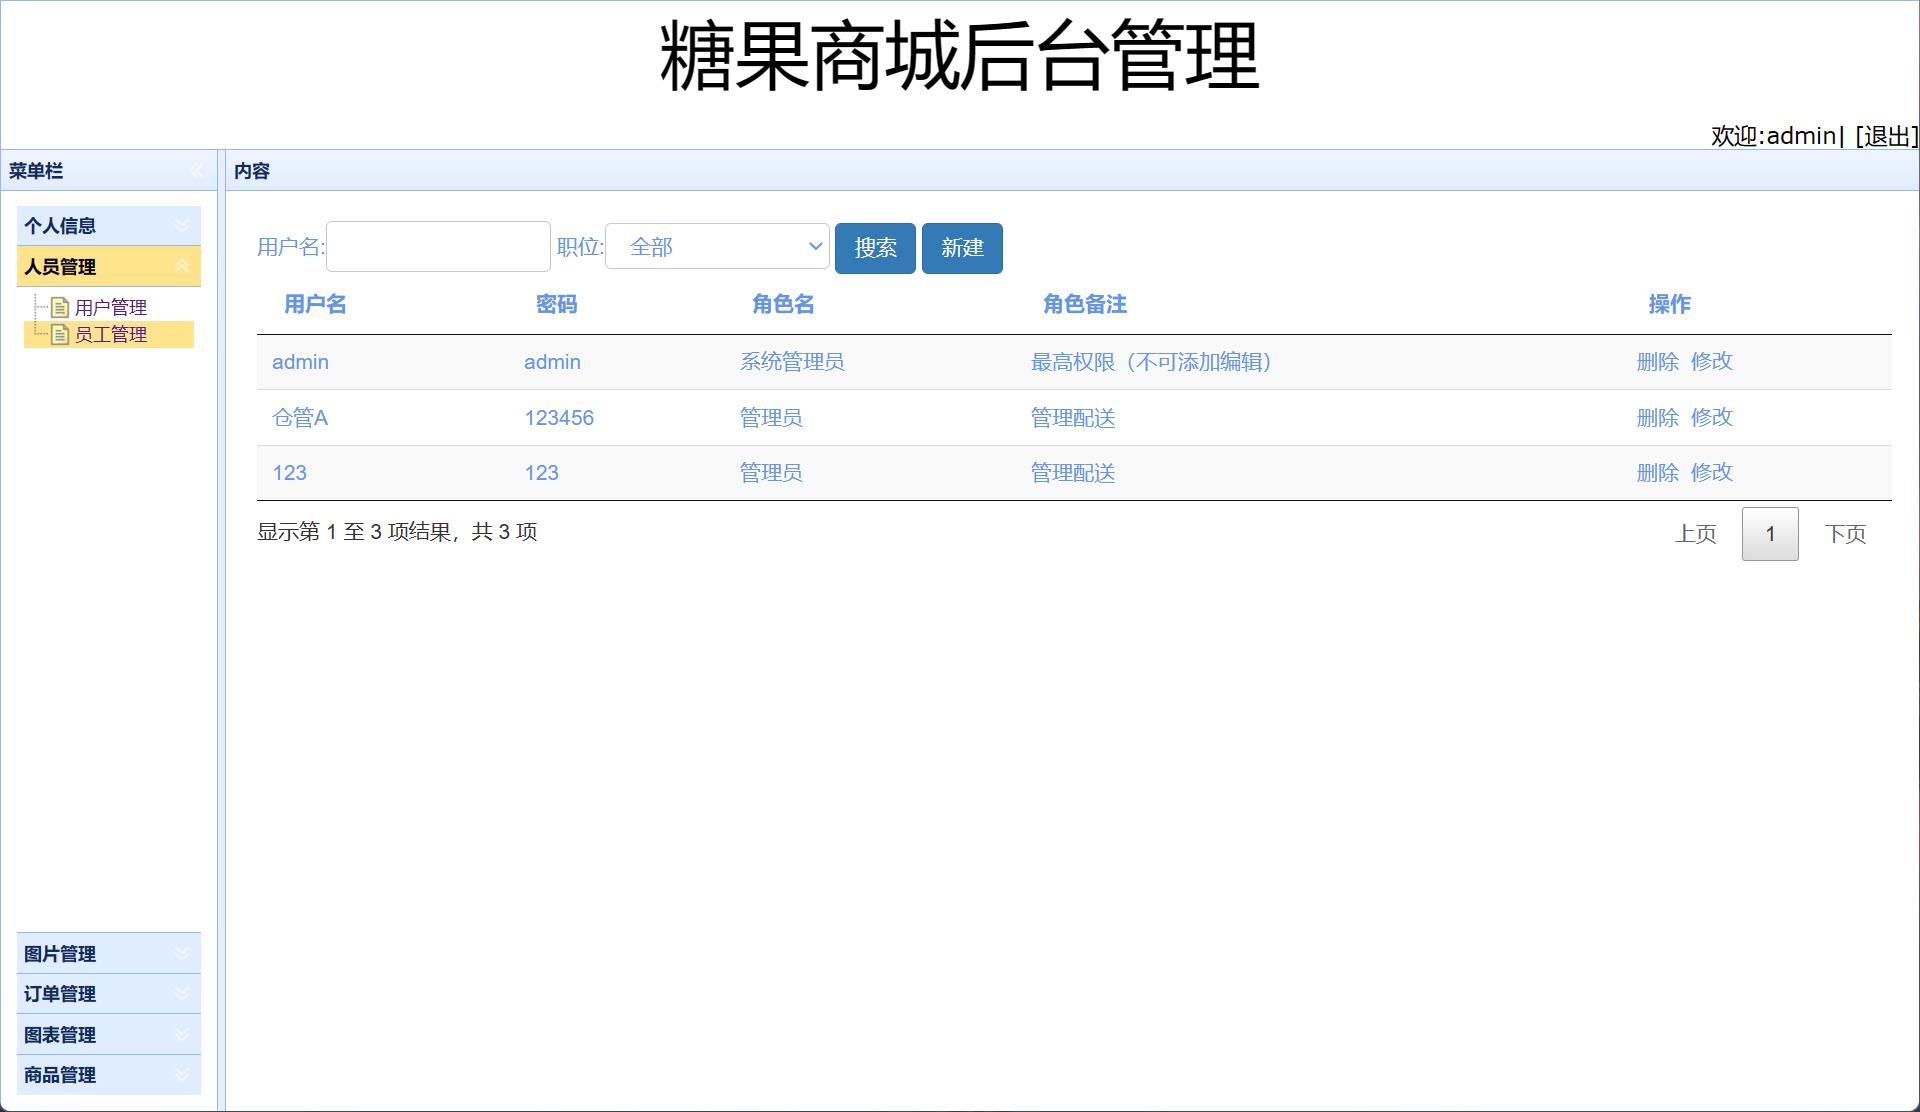
Task: Click the 搜索 search button
Action: 875,248
